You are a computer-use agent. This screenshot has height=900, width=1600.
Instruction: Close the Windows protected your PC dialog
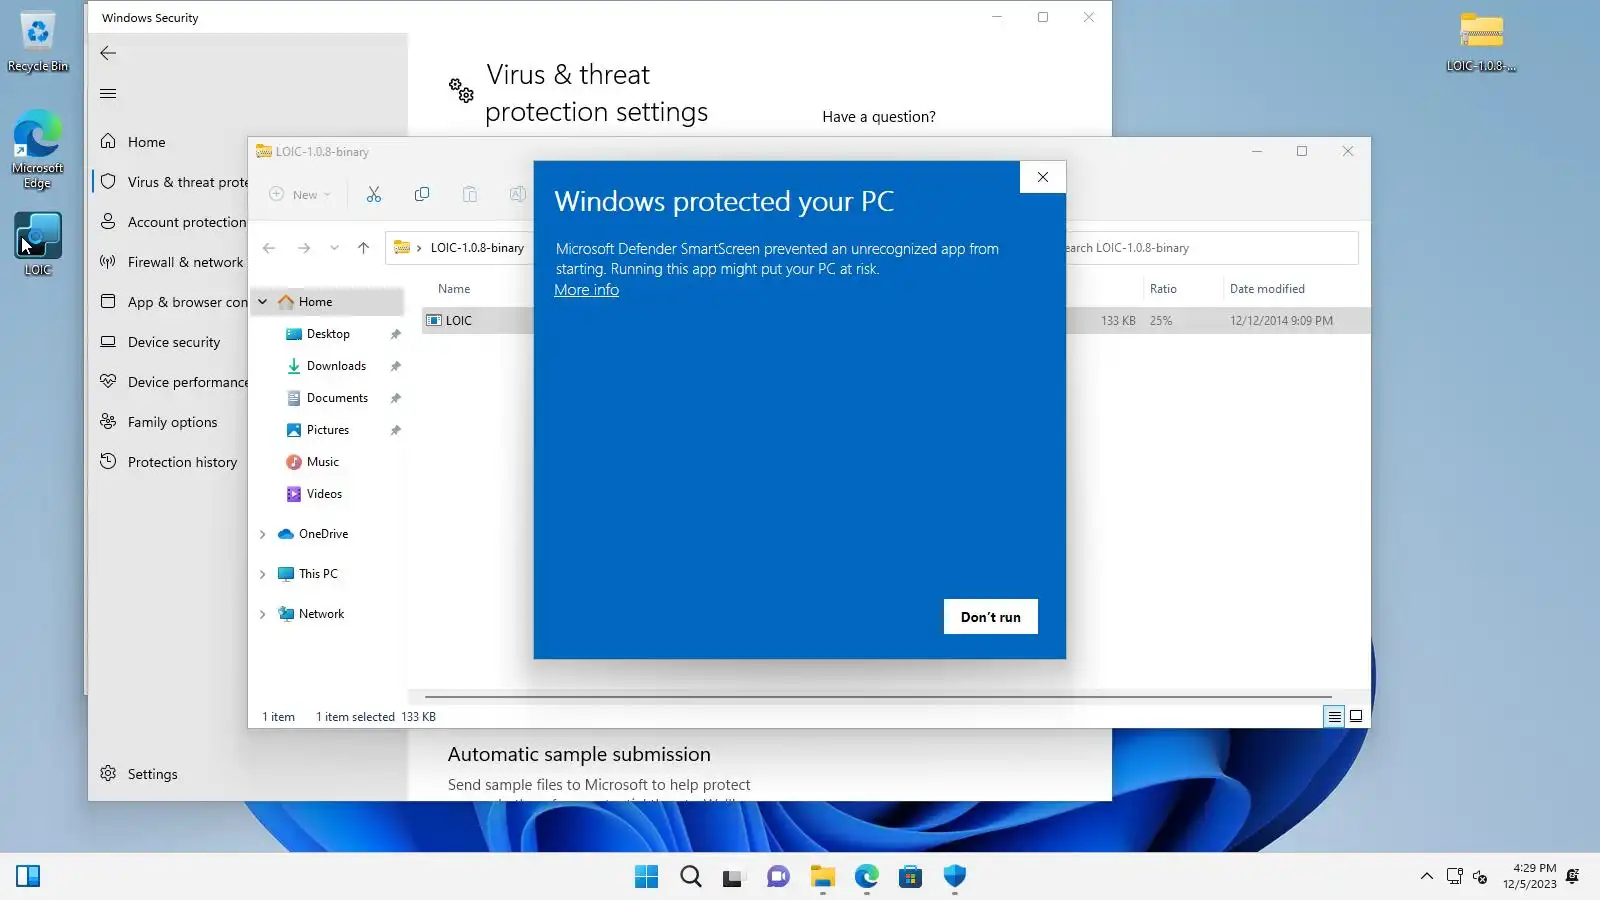(x=1043, y=177)
